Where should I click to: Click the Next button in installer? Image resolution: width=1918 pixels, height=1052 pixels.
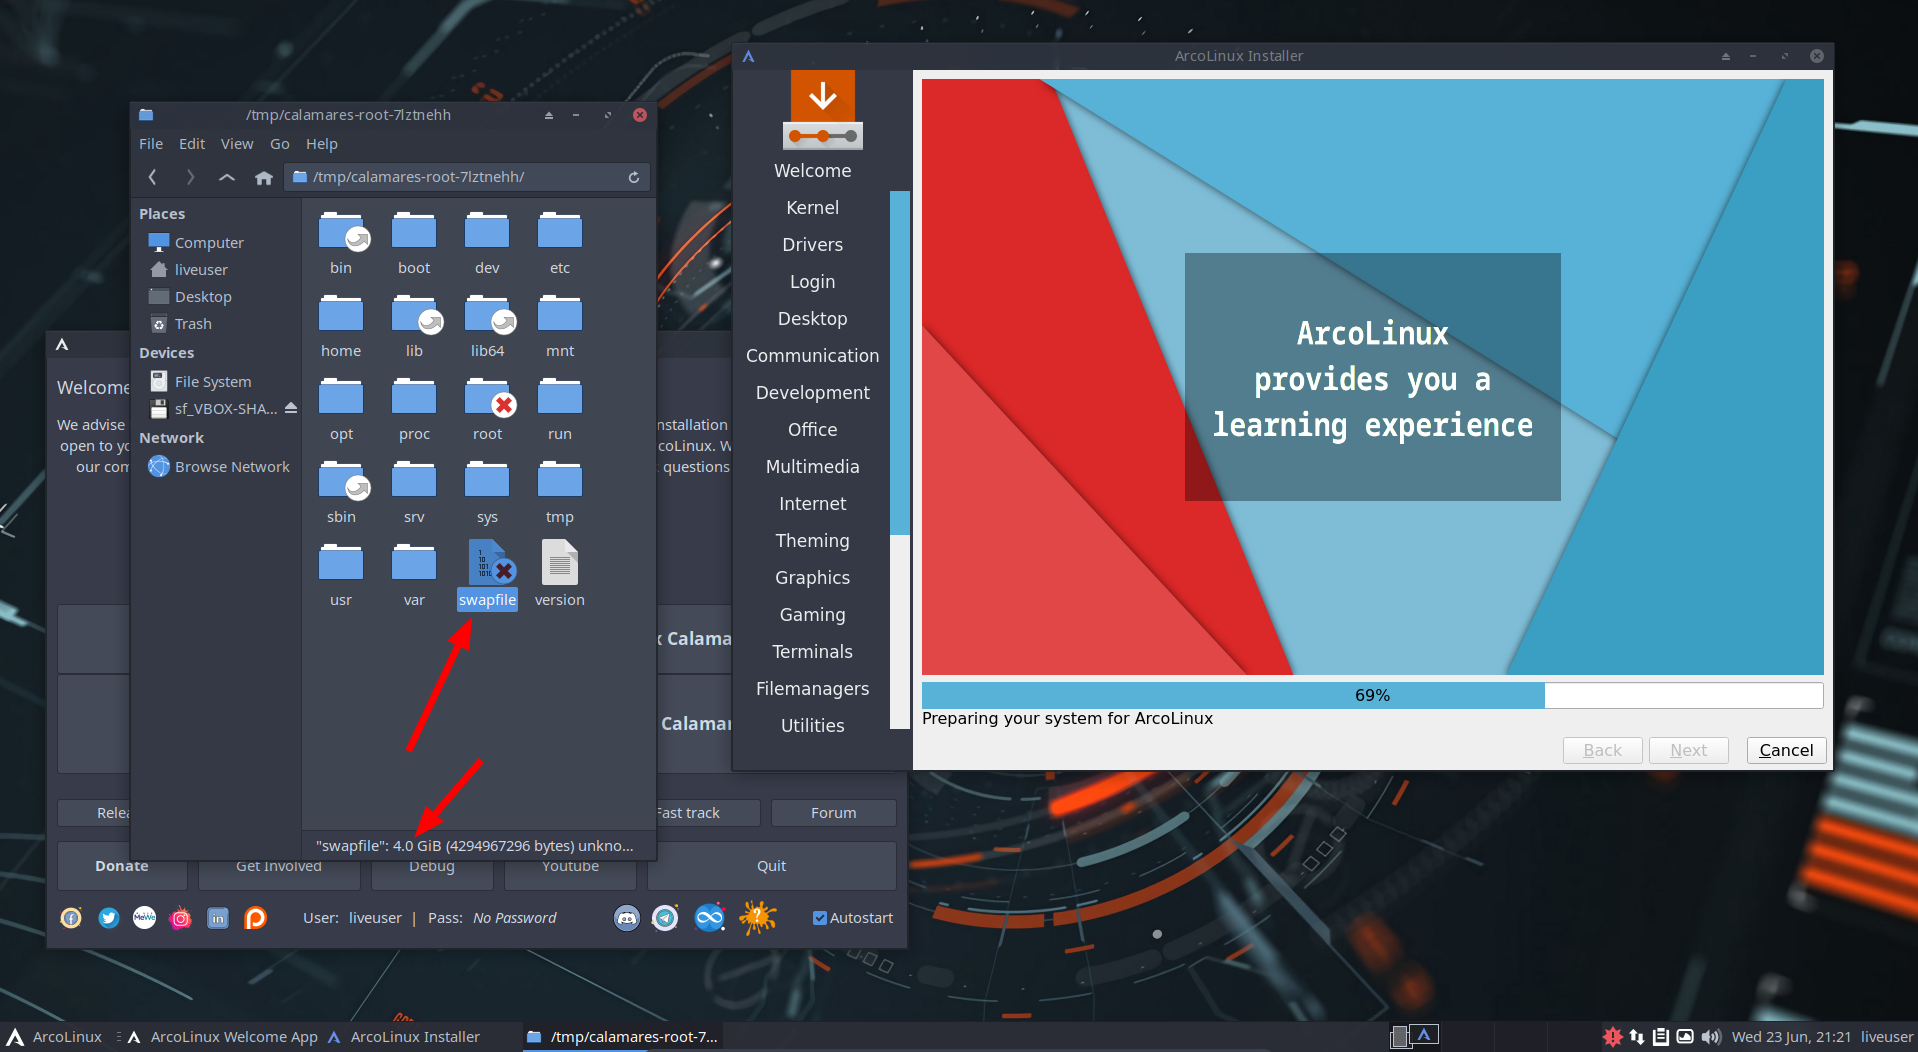click(1688, 750)
